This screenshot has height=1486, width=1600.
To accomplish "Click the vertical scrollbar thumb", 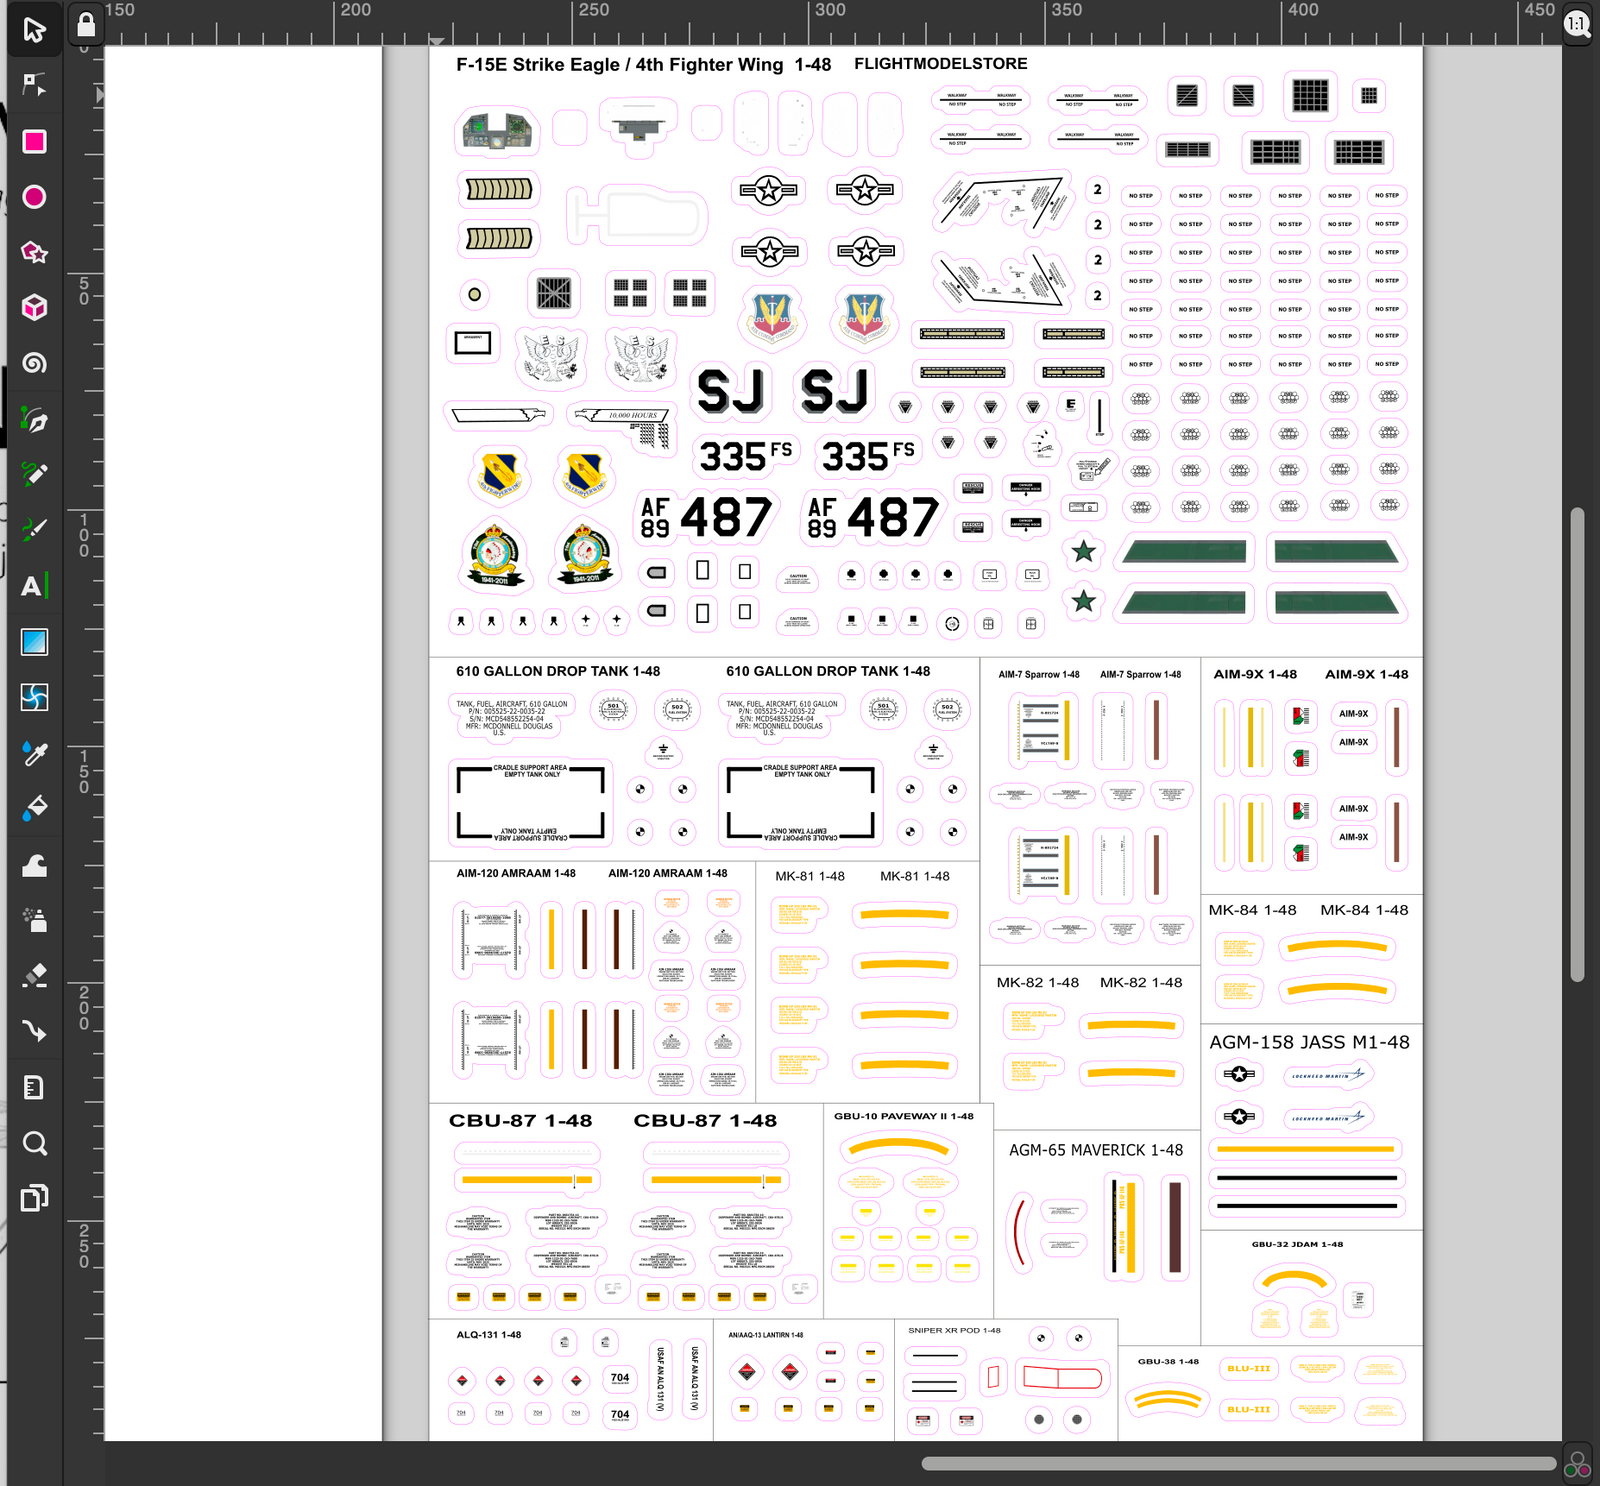I will point(1577,745).
